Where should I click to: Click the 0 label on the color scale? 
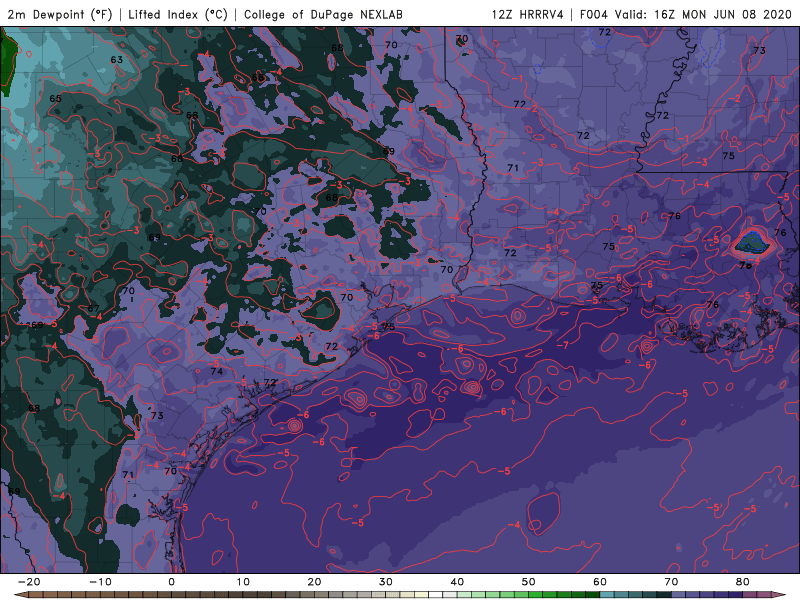(x=171, y=582)
